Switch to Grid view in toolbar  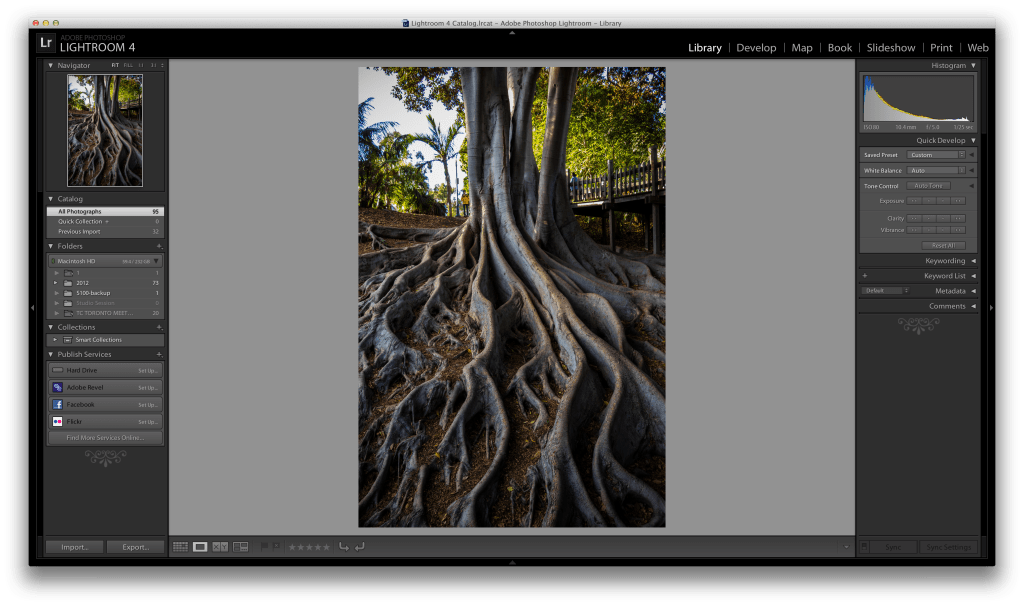[180, 547]
